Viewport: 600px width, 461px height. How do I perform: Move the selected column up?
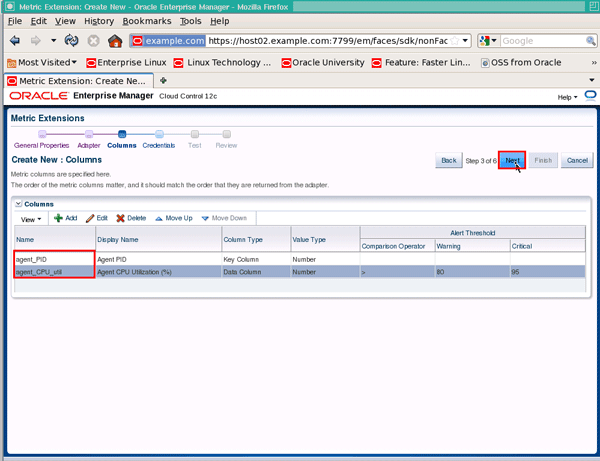pyautogui.click(x=174, y=218)
